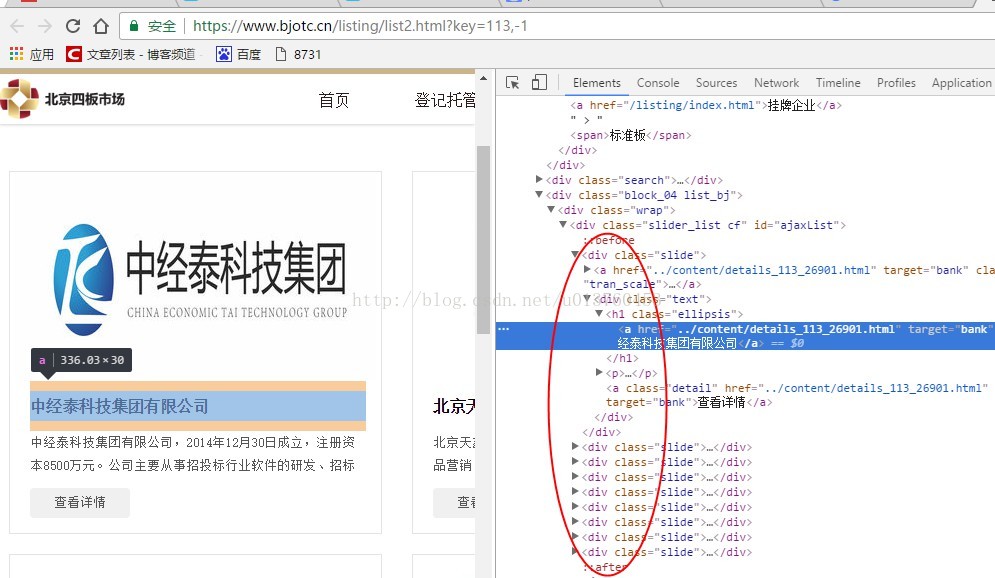Click the 北京四板市场 site logo

click(63, 99)
